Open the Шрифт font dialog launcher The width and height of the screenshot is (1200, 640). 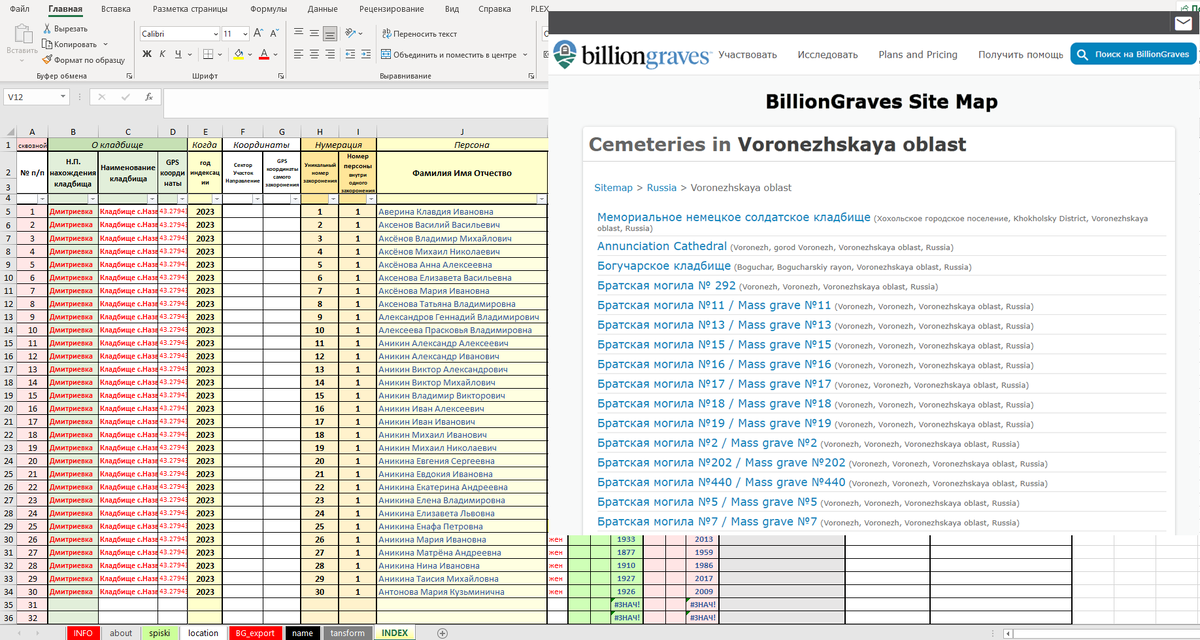[x=283, y=76]
